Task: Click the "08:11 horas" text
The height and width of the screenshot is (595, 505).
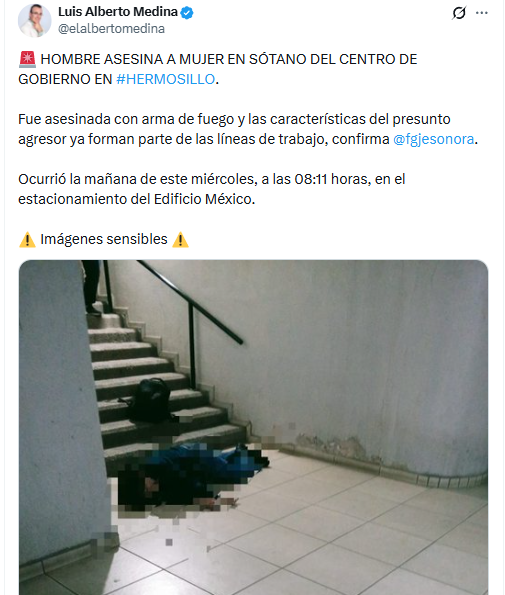Action: pyautogui.click(x=333, y=179)
